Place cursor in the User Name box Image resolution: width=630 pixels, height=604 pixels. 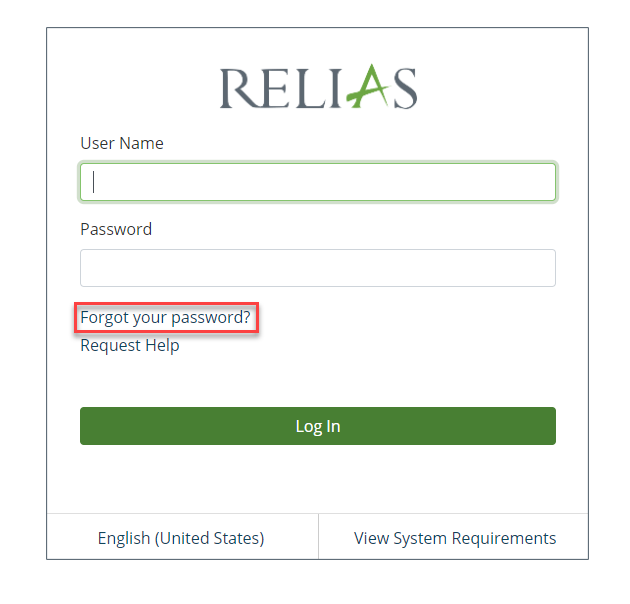pos(318,182)
